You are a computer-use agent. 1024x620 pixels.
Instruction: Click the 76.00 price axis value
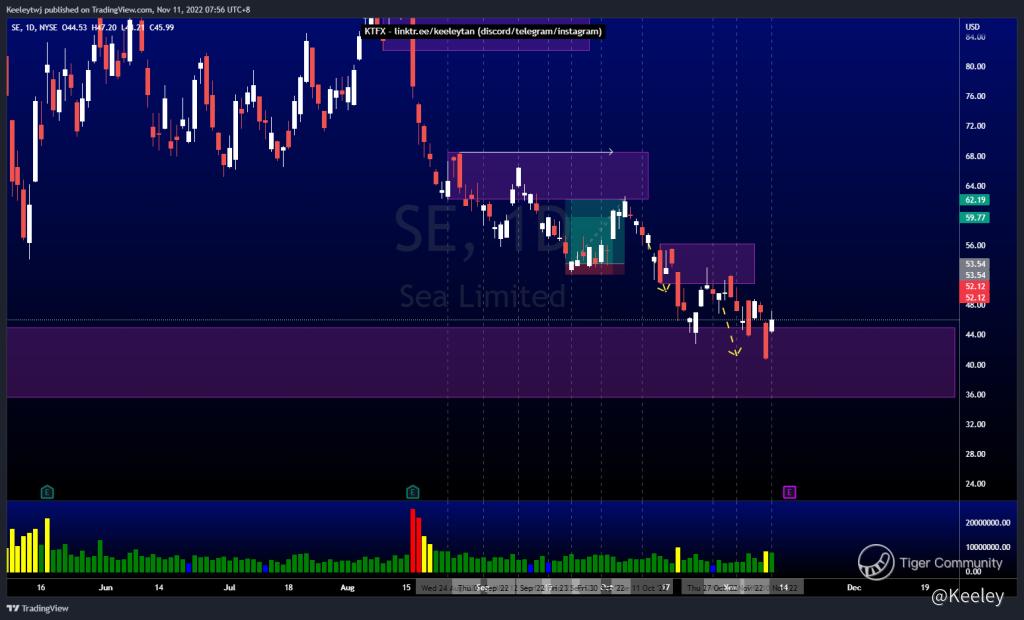coord(975,96)
